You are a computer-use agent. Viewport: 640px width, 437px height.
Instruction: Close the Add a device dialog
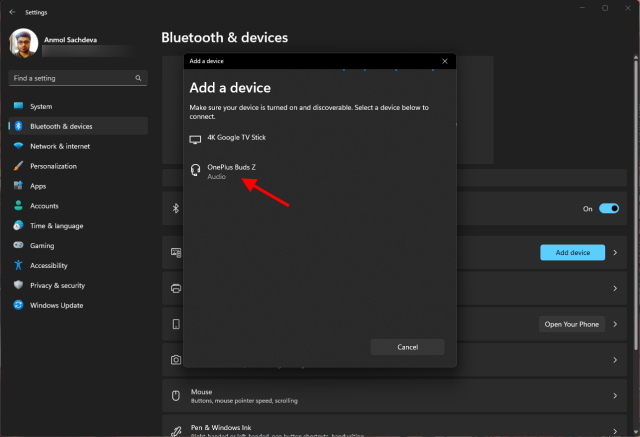pyautogui.click(x=445, y=61)
